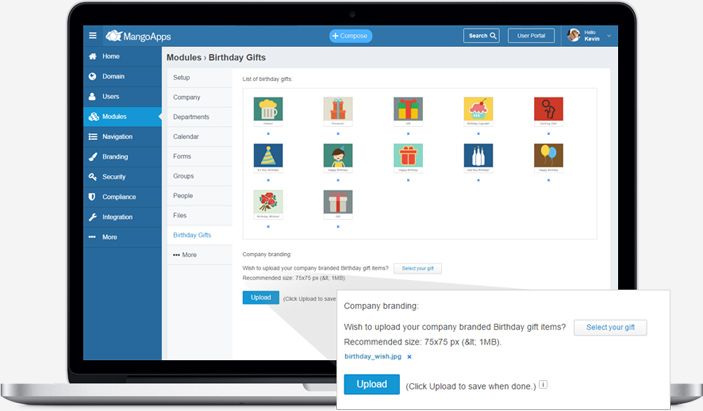This screenshot has height=411, width=703.
Task: Click the Security key icon
Action: [93, 177]
